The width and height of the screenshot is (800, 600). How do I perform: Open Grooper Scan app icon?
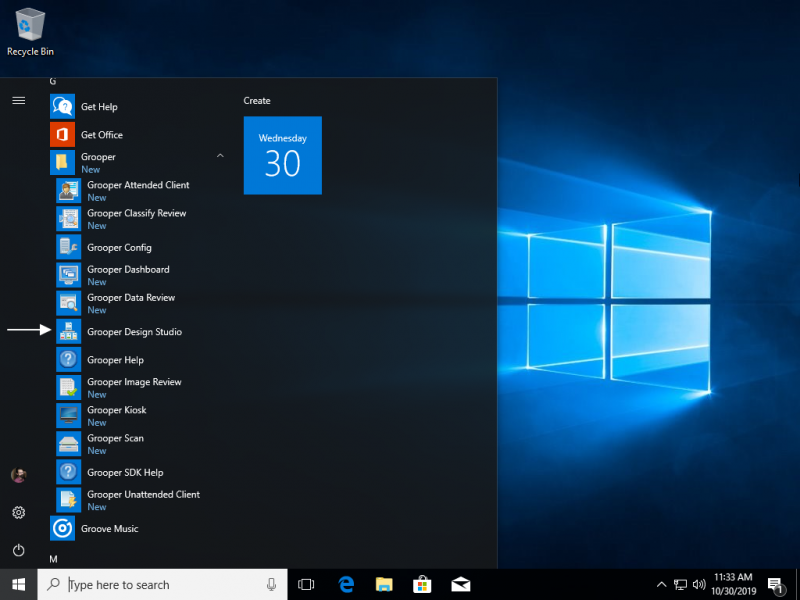click(x=69, y=444)
